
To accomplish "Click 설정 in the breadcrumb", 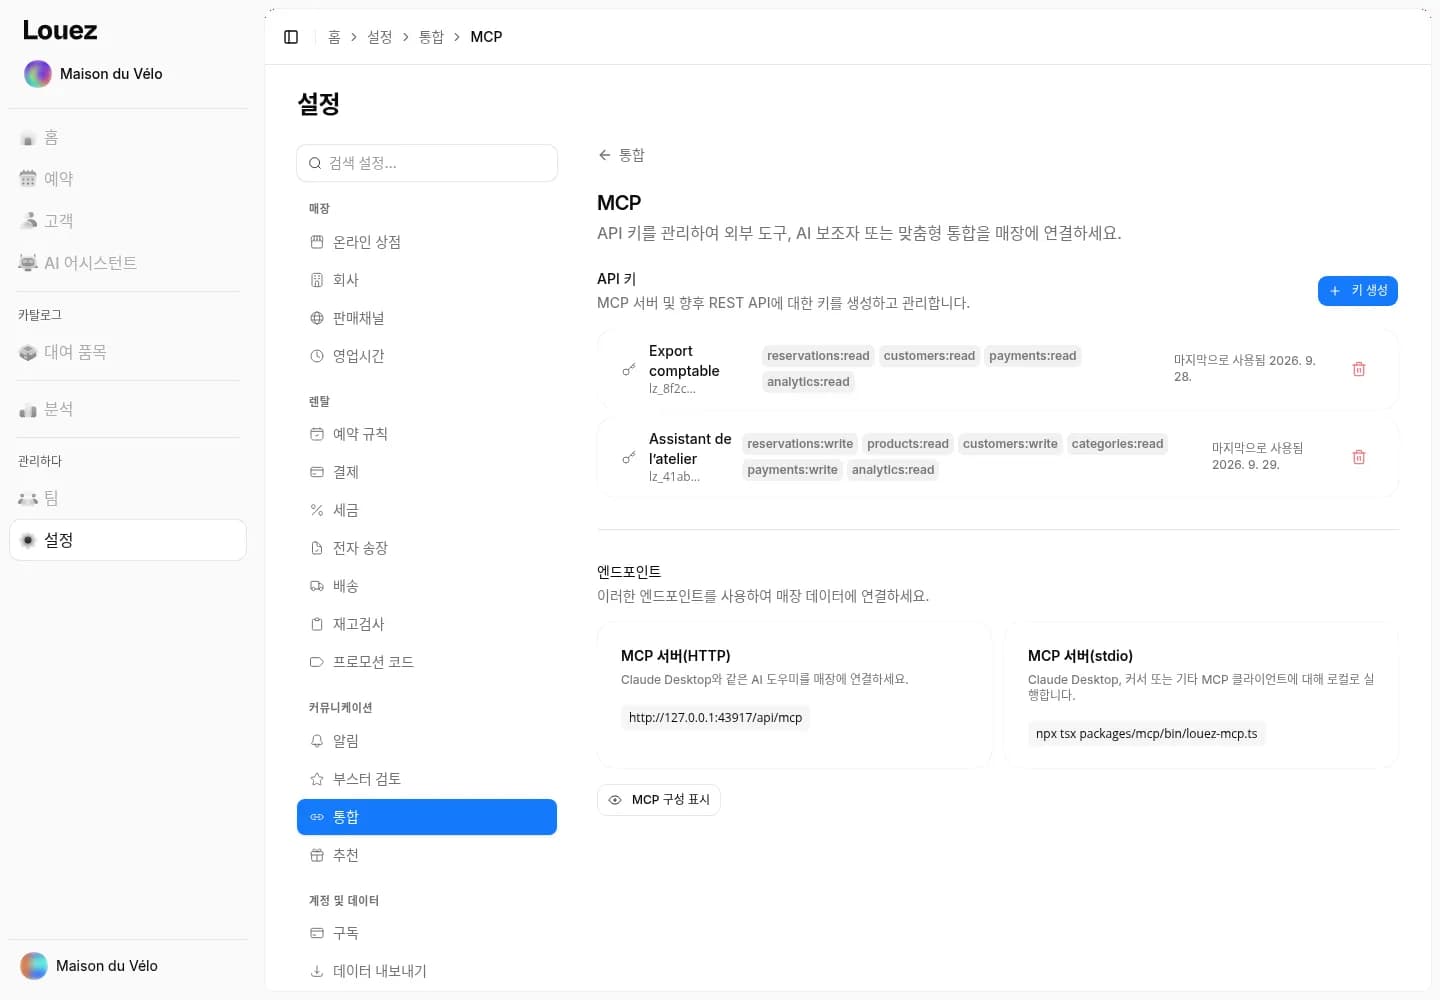I will [380, 37].
